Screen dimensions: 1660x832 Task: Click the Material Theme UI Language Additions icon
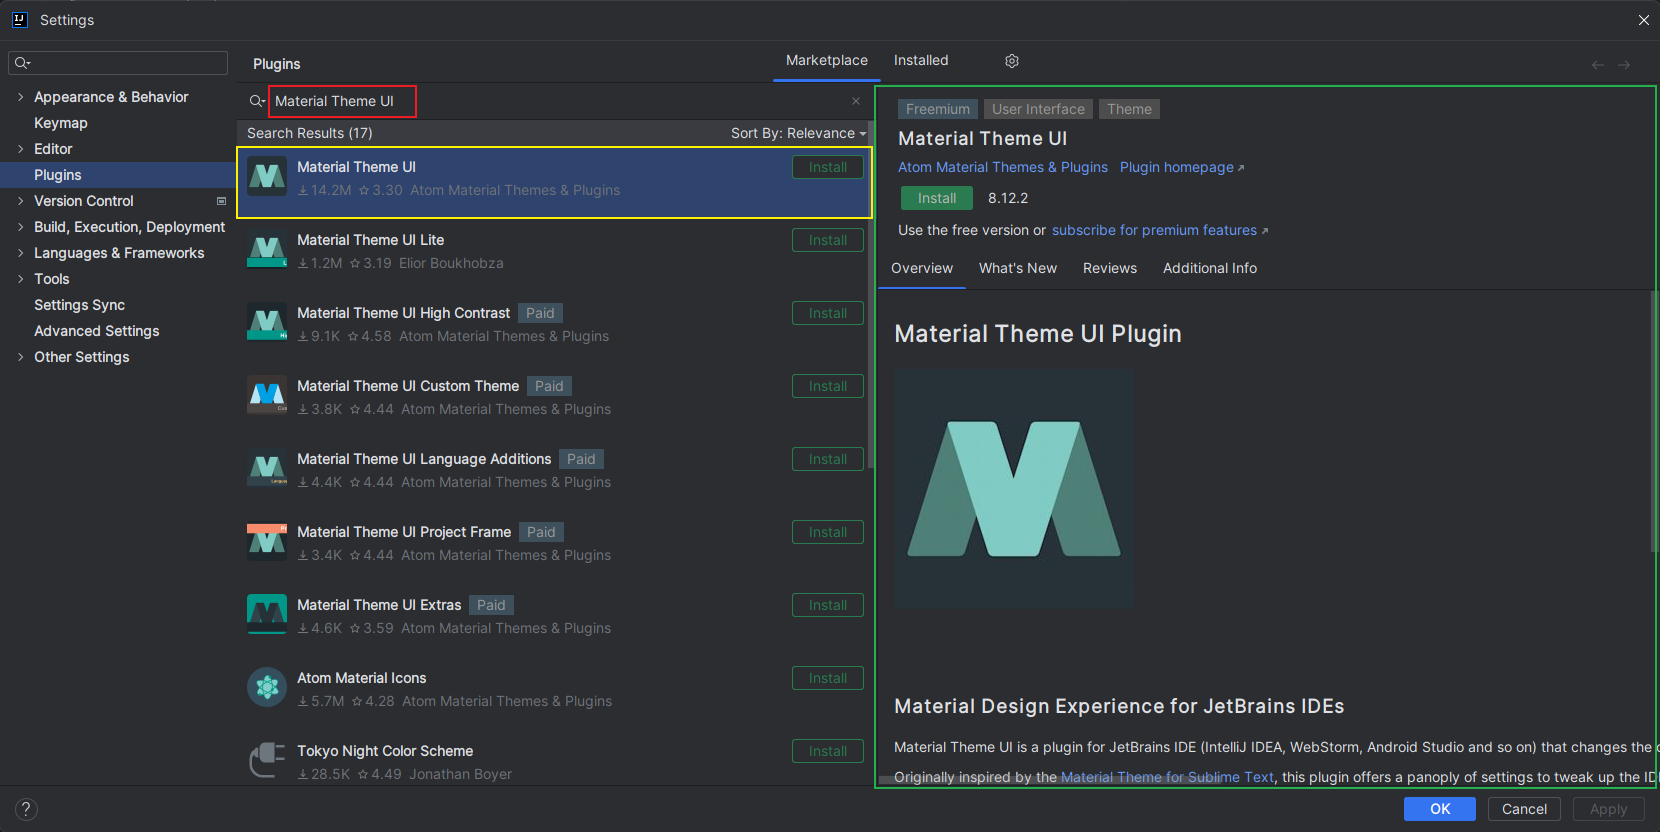267,469
